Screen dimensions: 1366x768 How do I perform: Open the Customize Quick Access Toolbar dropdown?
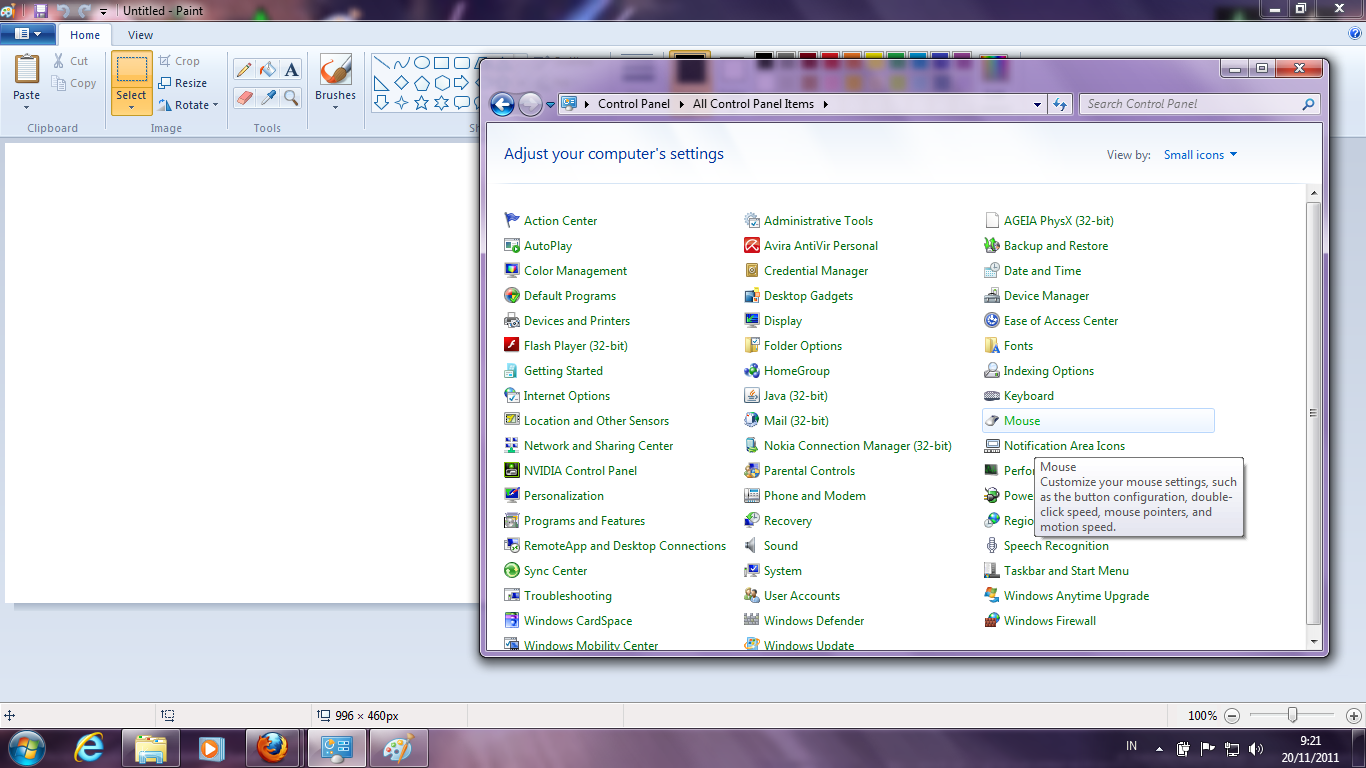point(103,11)
